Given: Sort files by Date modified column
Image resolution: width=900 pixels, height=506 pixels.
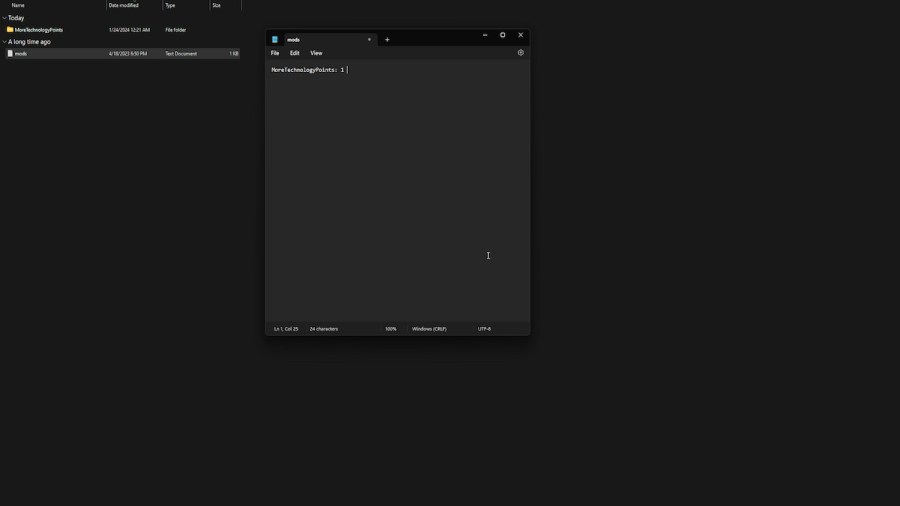Looking at the screenshot, I should coord(125,6).
